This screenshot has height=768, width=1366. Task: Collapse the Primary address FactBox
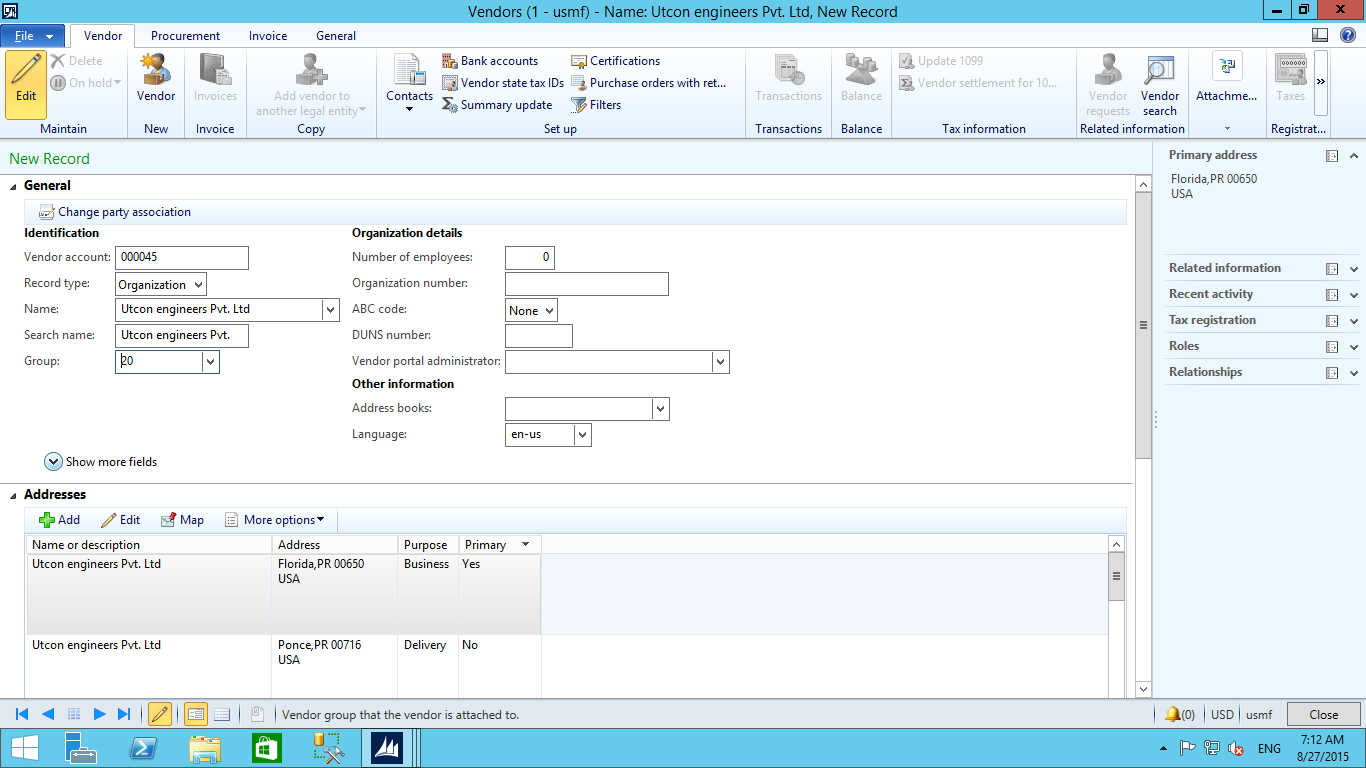click(1354, 156)
